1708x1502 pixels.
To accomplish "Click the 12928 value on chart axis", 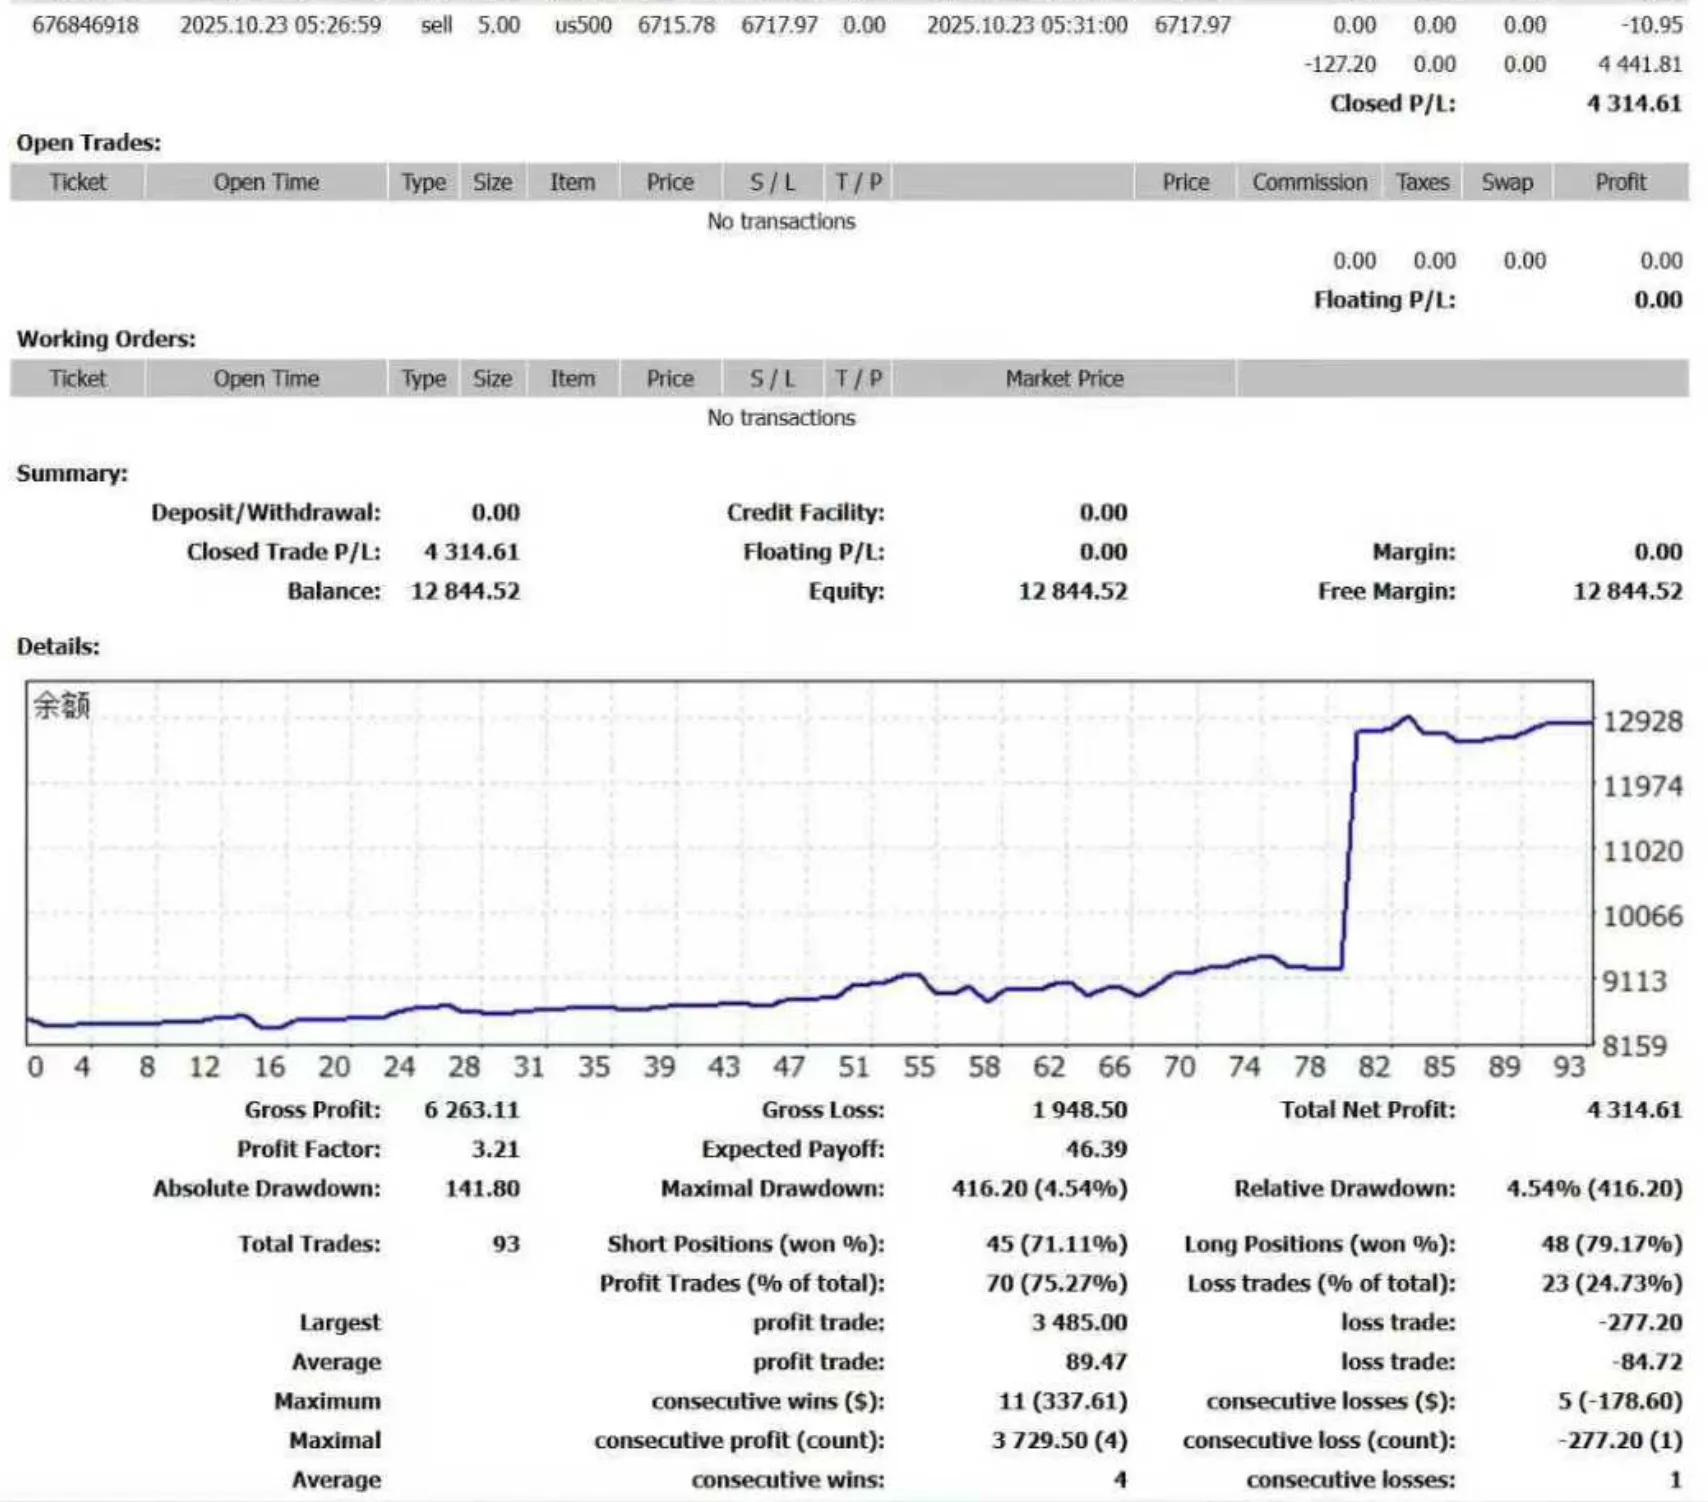I will pos(1642,722).
